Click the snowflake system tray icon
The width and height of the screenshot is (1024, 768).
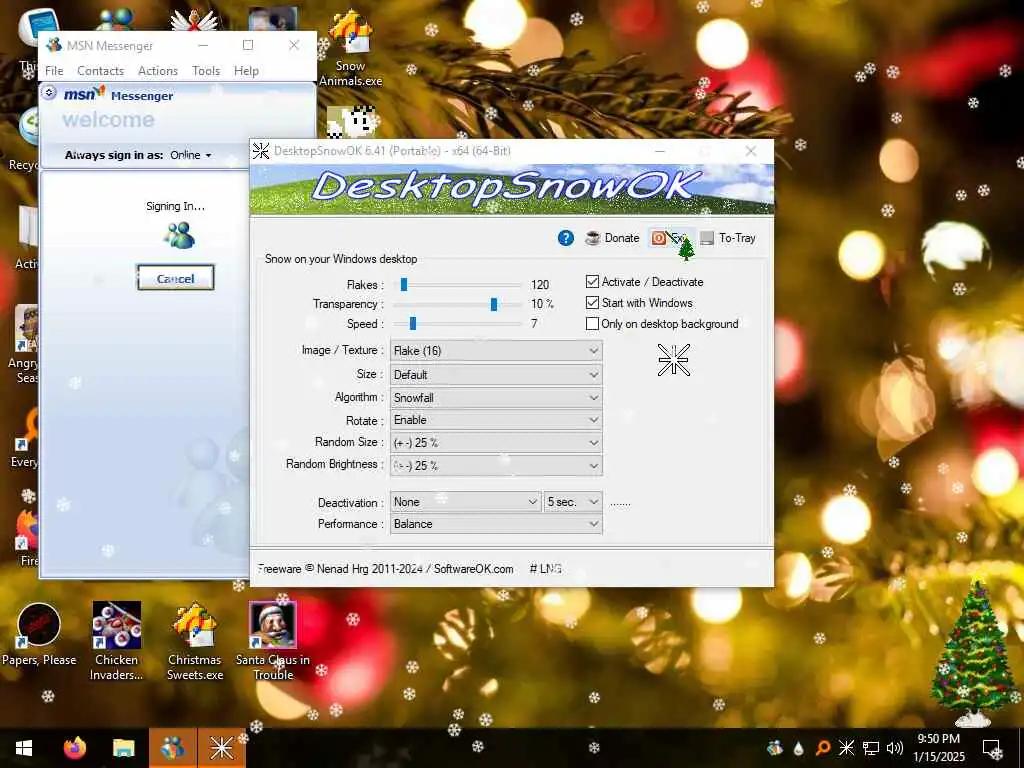pos(846,748)
